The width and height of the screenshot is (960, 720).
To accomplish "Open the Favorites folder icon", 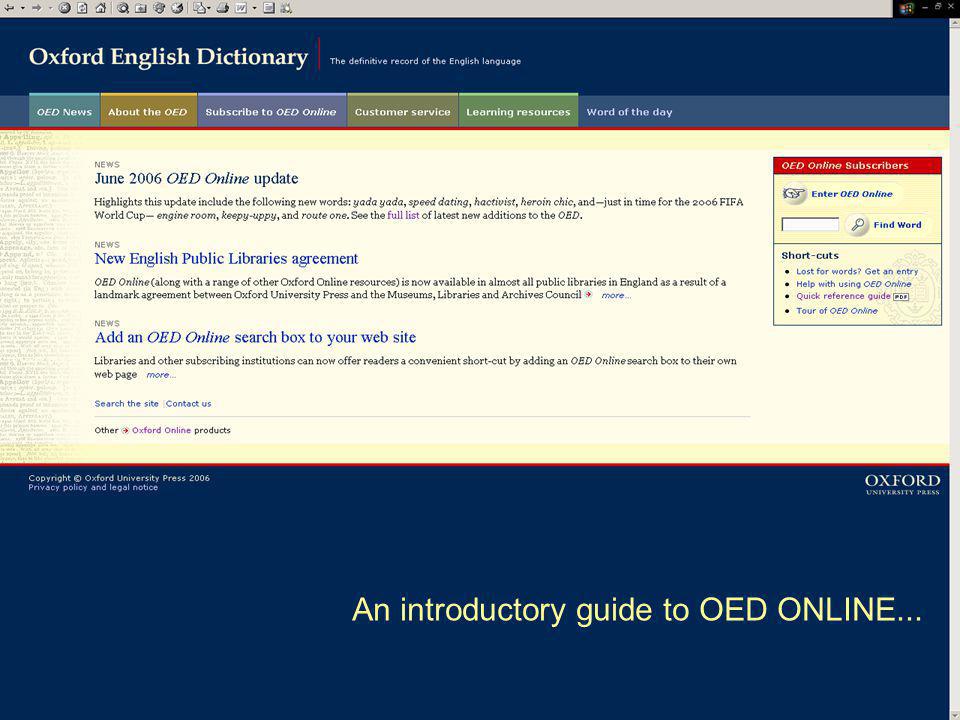I will 140,8.
